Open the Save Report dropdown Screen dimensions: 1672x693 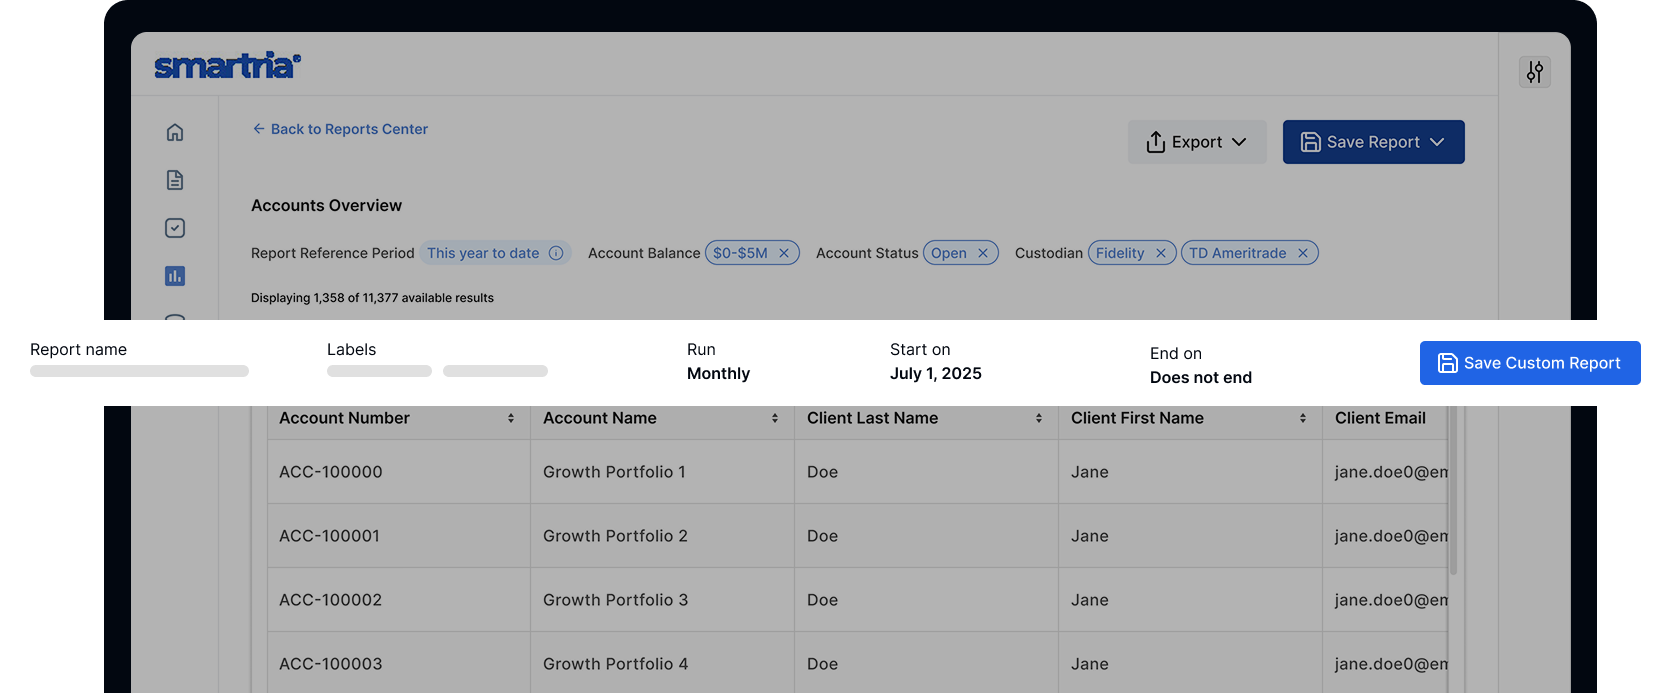coord(1373,142)
